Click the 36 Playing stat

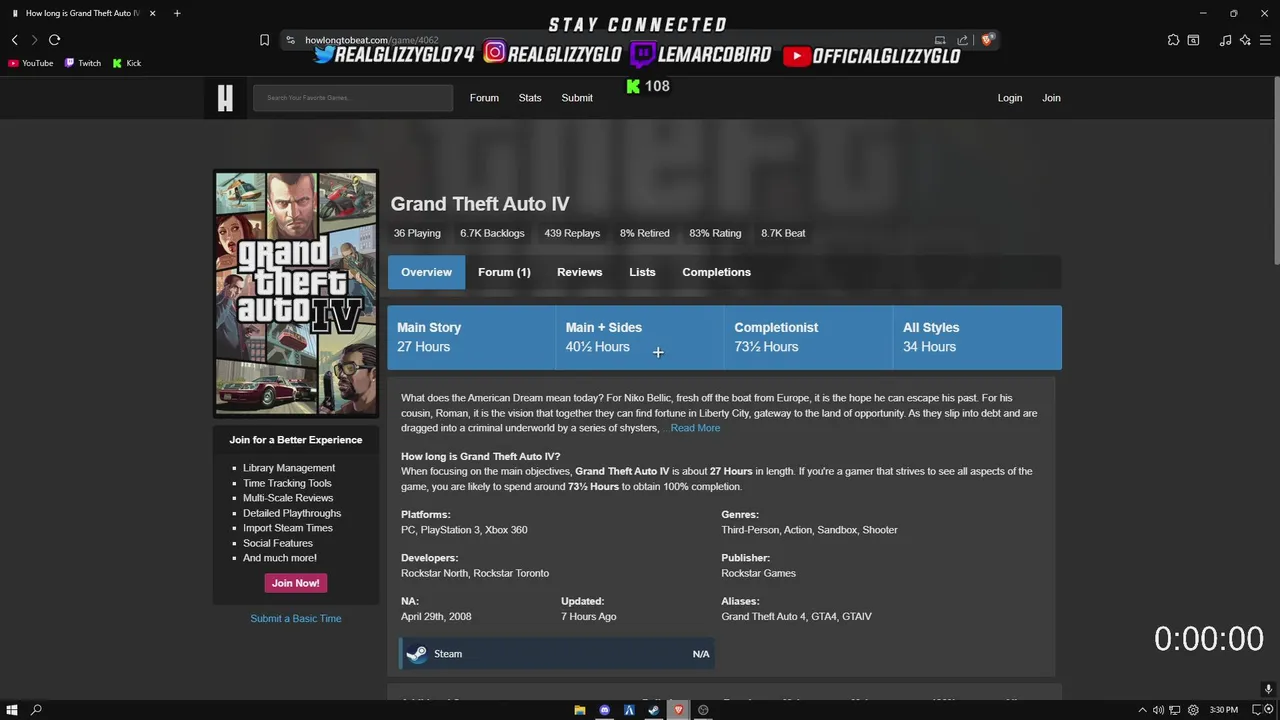pyautogui.click(x=417, y=233)
